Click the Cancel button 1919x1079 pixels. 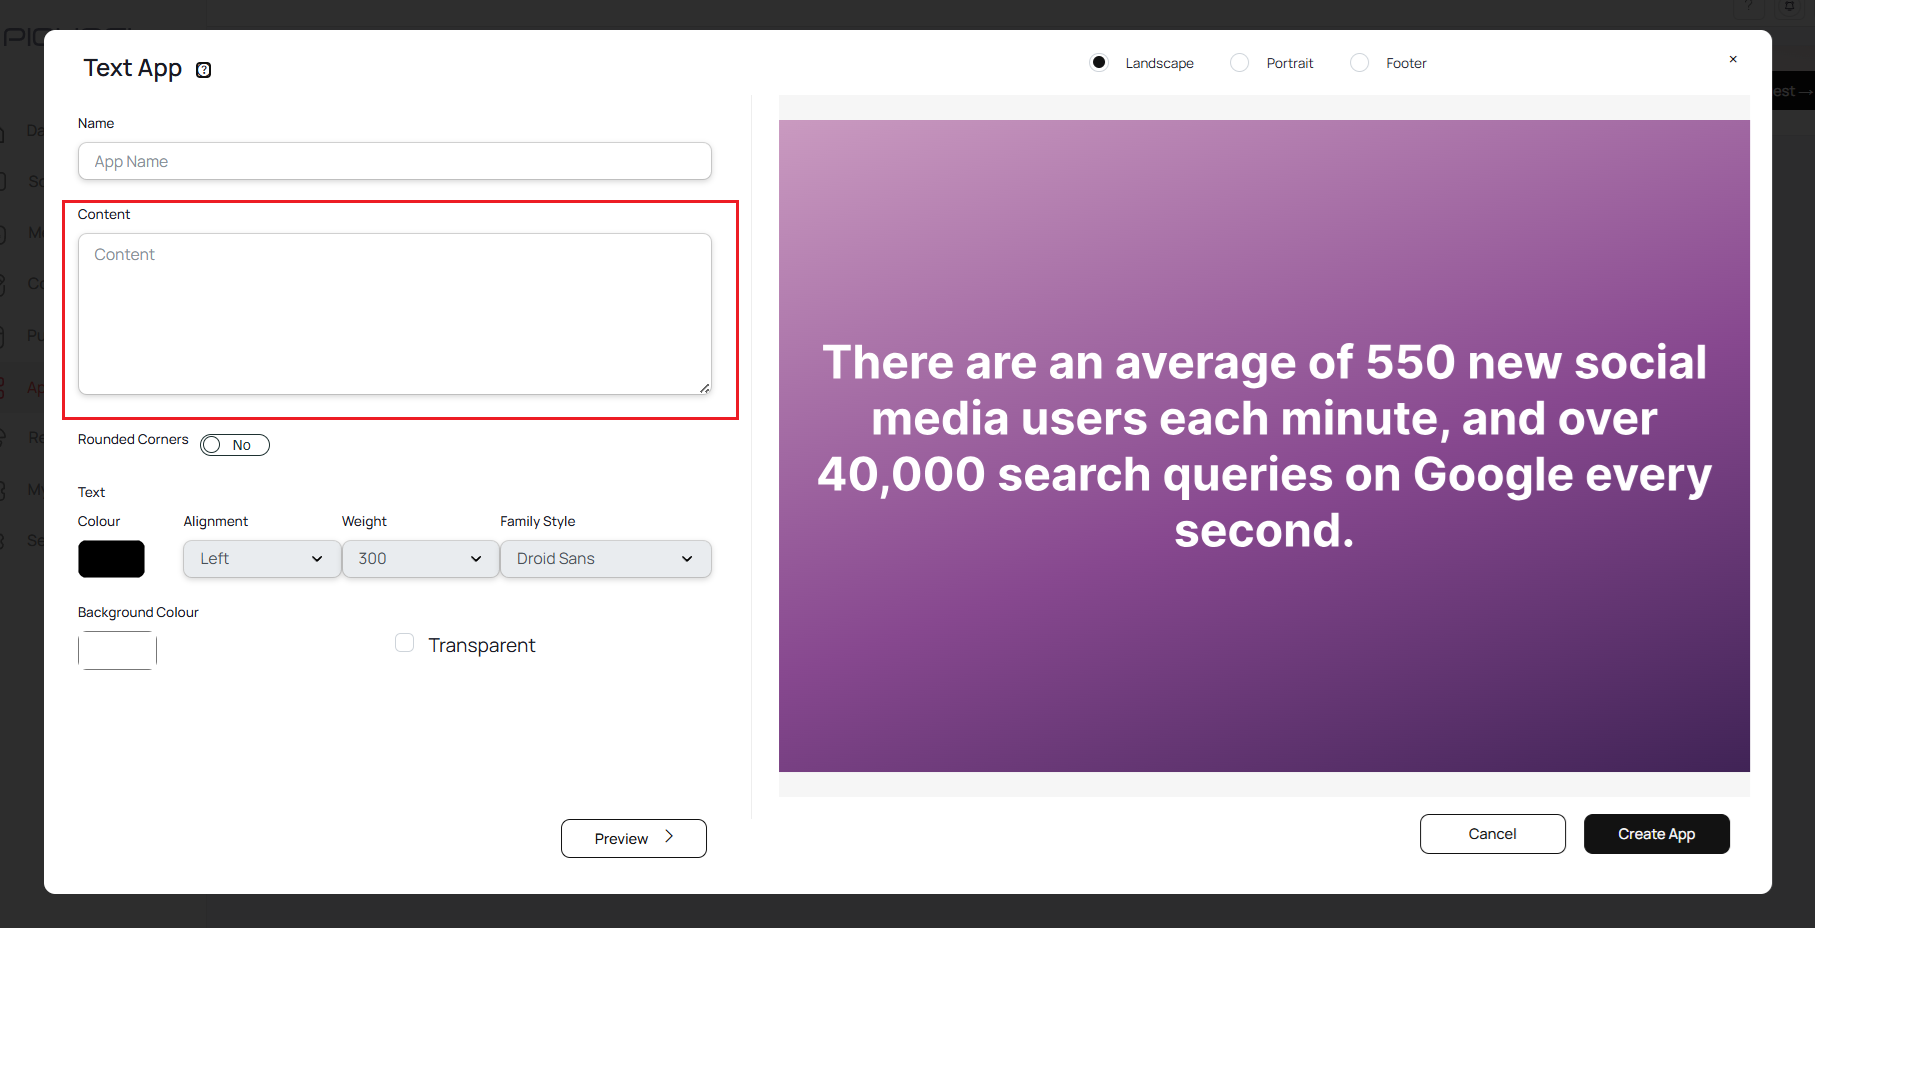(x=1492, y=834)
